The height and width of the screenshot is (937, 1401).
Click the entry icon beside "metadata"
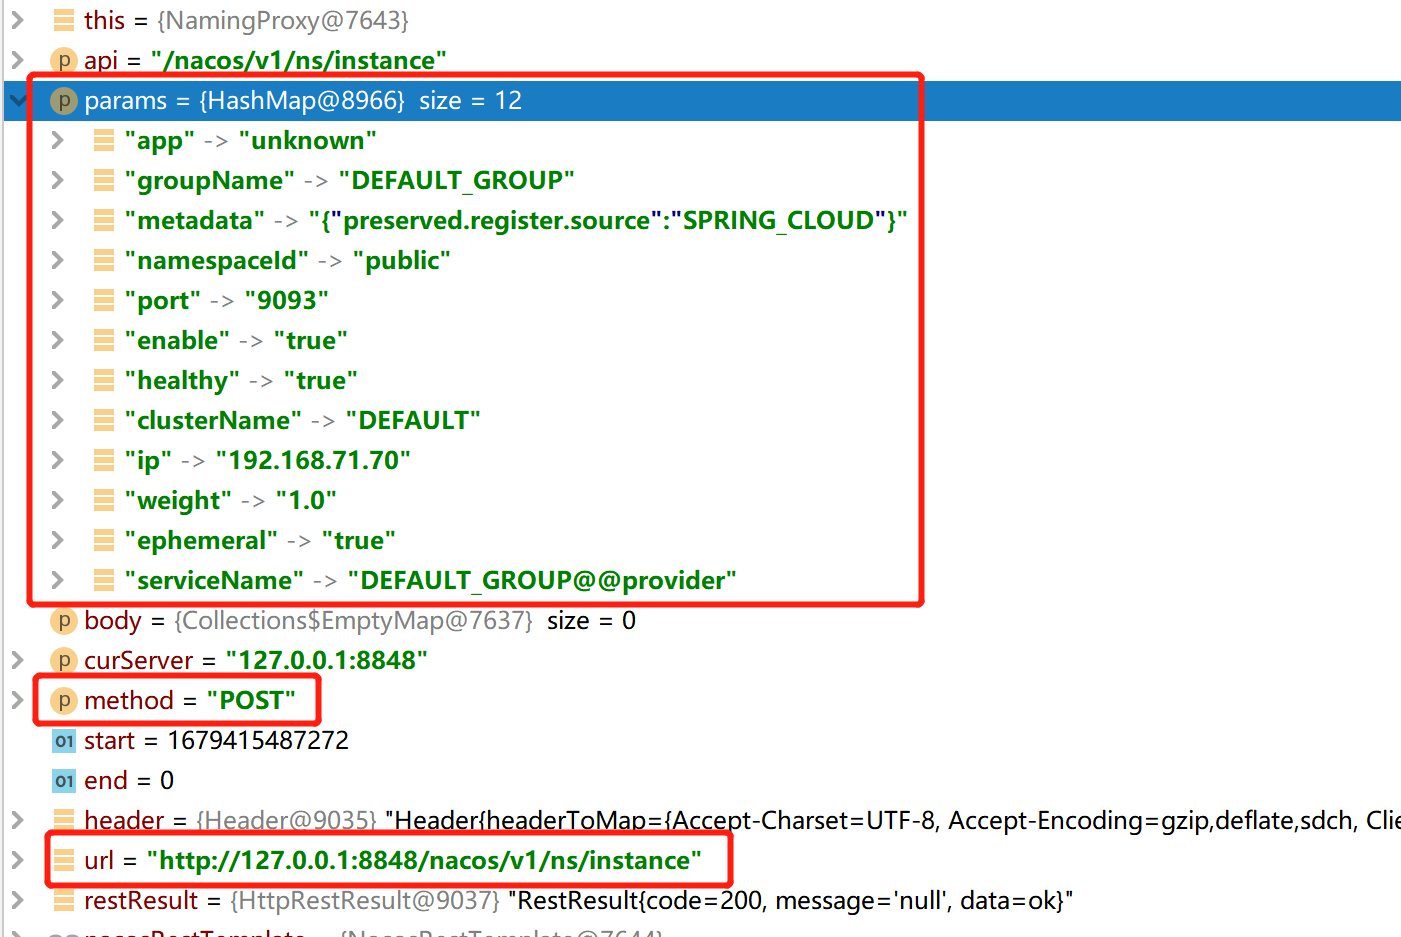click(x=104, y=220)
